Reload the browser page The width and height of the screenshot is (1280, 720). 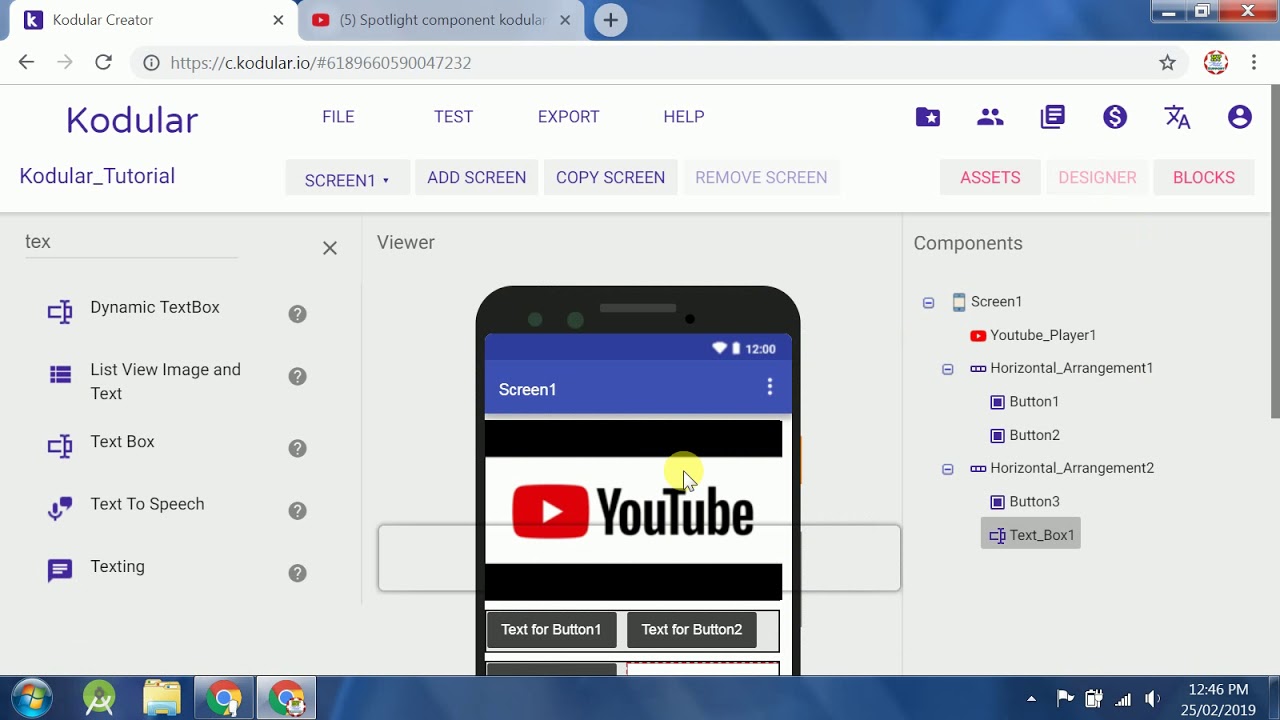[x=103, y=63]
